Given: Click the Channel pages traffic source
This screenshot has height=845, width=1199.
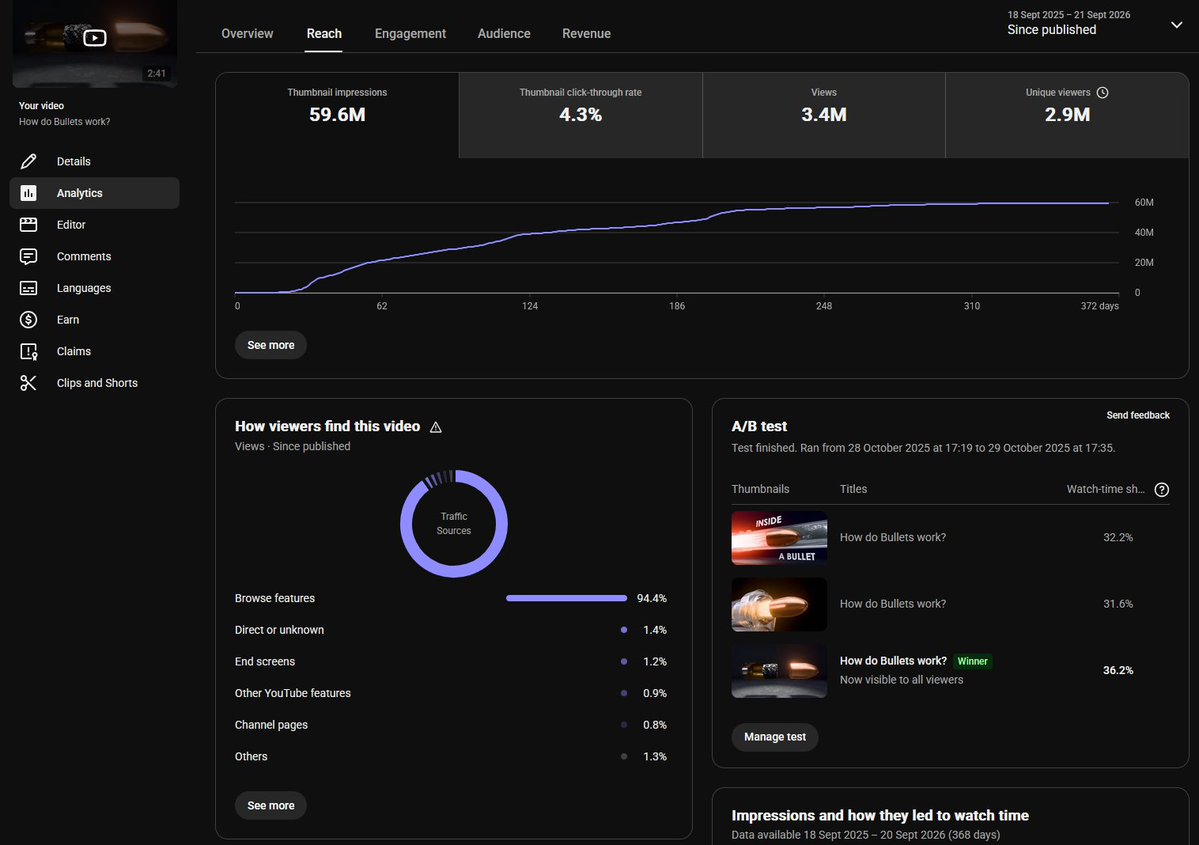Looking at the screenshot, I should 450,725.
